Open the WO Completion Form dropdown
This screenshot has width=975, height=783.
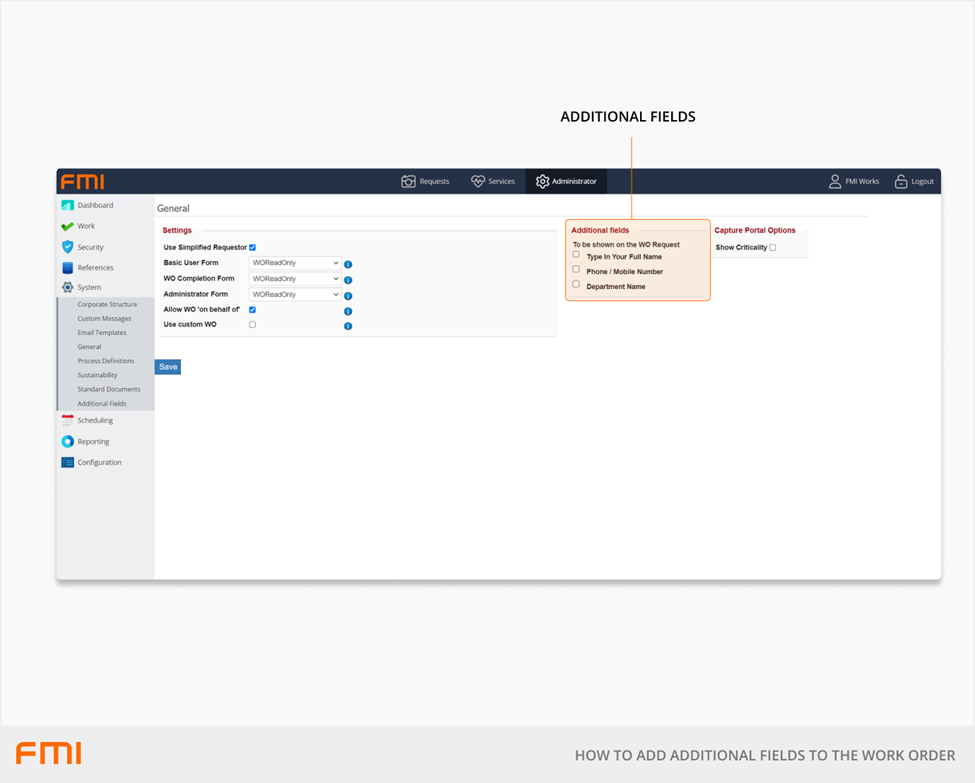tap(295, 279)
